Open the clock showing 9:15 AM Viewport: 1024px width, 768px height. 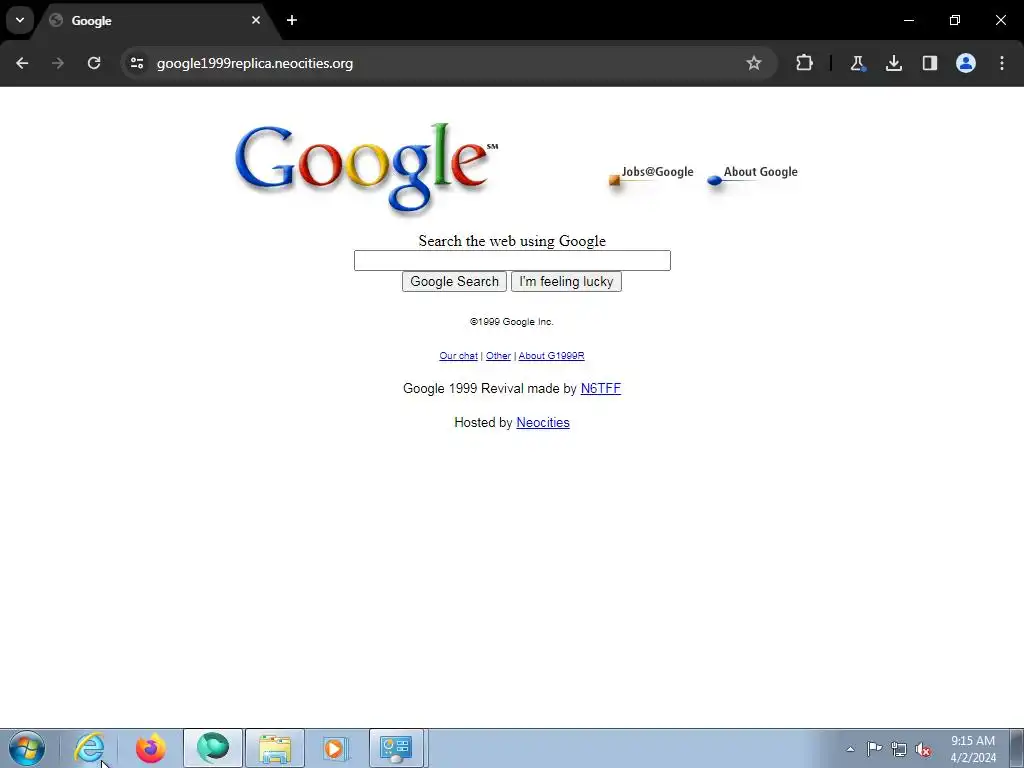tap(973, 749)
